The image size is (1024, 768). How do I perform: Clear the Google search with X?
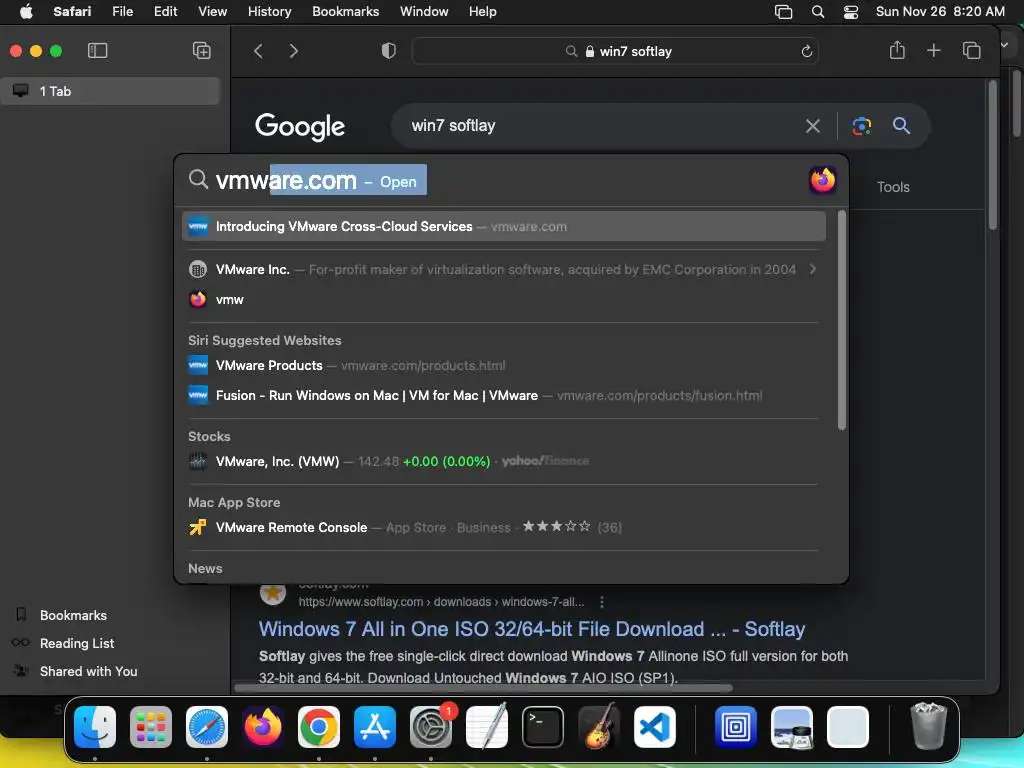click(812, 126)
